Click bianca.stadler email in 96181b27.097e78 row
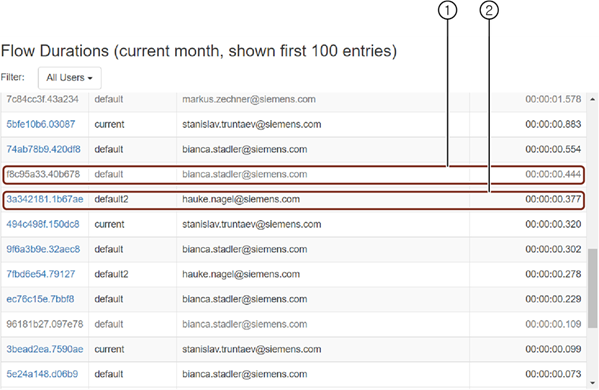Image resolution: width=599 pixels, height=390 pixels. [244, 324]
